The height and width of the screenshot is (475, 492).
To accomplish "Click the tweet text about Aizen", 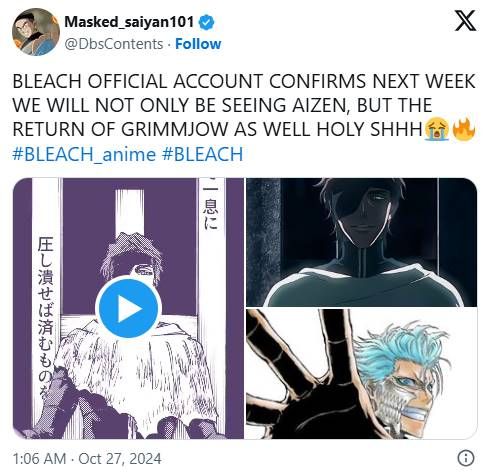I will (x=244, y=105).
